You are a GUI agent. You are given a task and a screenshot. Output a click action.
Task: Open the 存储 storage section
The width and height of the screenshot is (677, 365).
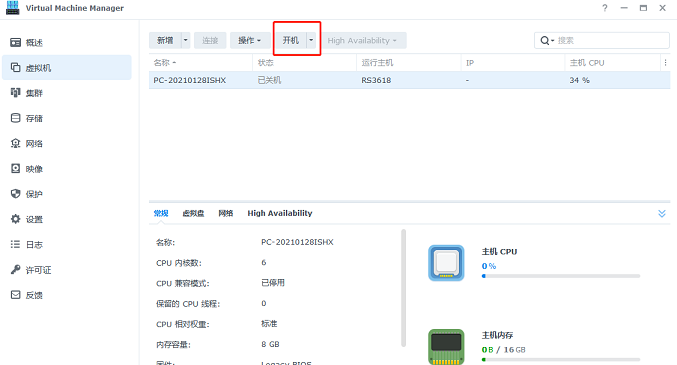pos(67,118)
